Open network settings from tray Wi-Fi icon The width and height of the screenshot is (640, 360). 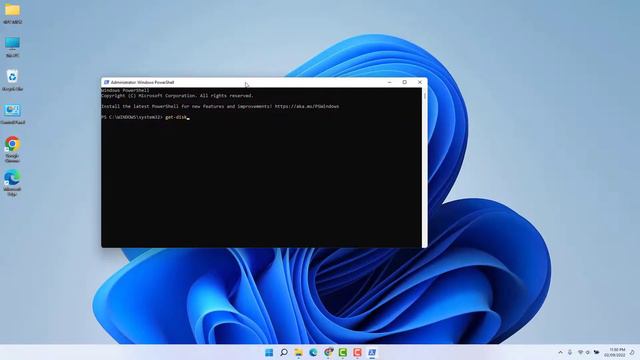click(x=580, y=352)
